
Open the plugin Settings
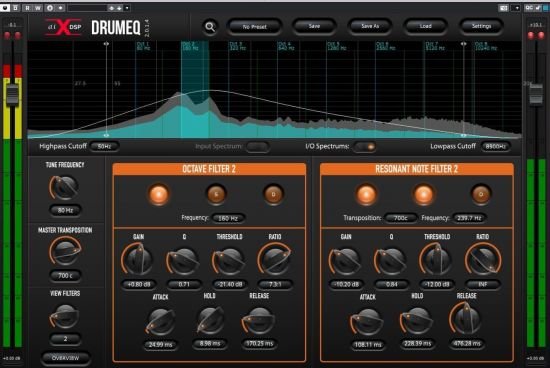[481, 26]
